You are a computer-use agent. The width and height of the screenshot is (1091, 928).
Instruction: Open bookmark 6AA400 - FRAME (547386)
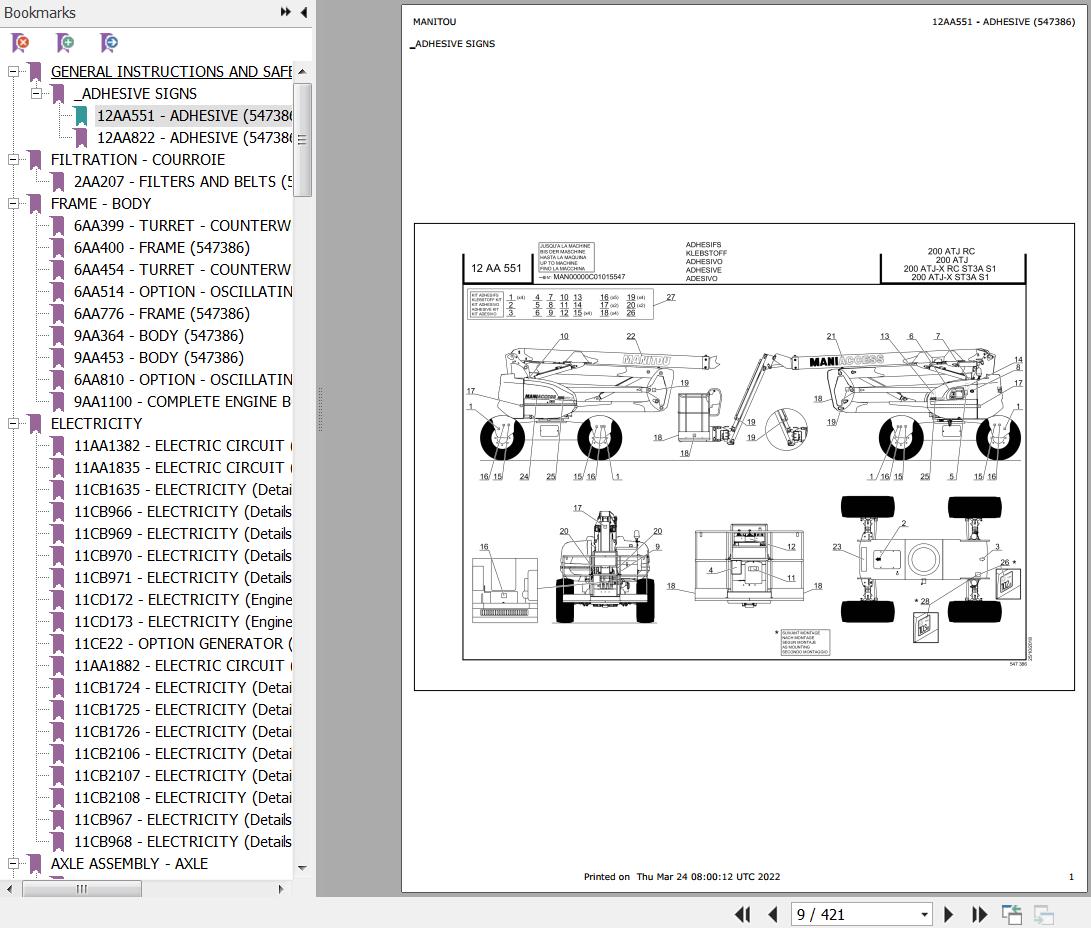tap(161, 248)
